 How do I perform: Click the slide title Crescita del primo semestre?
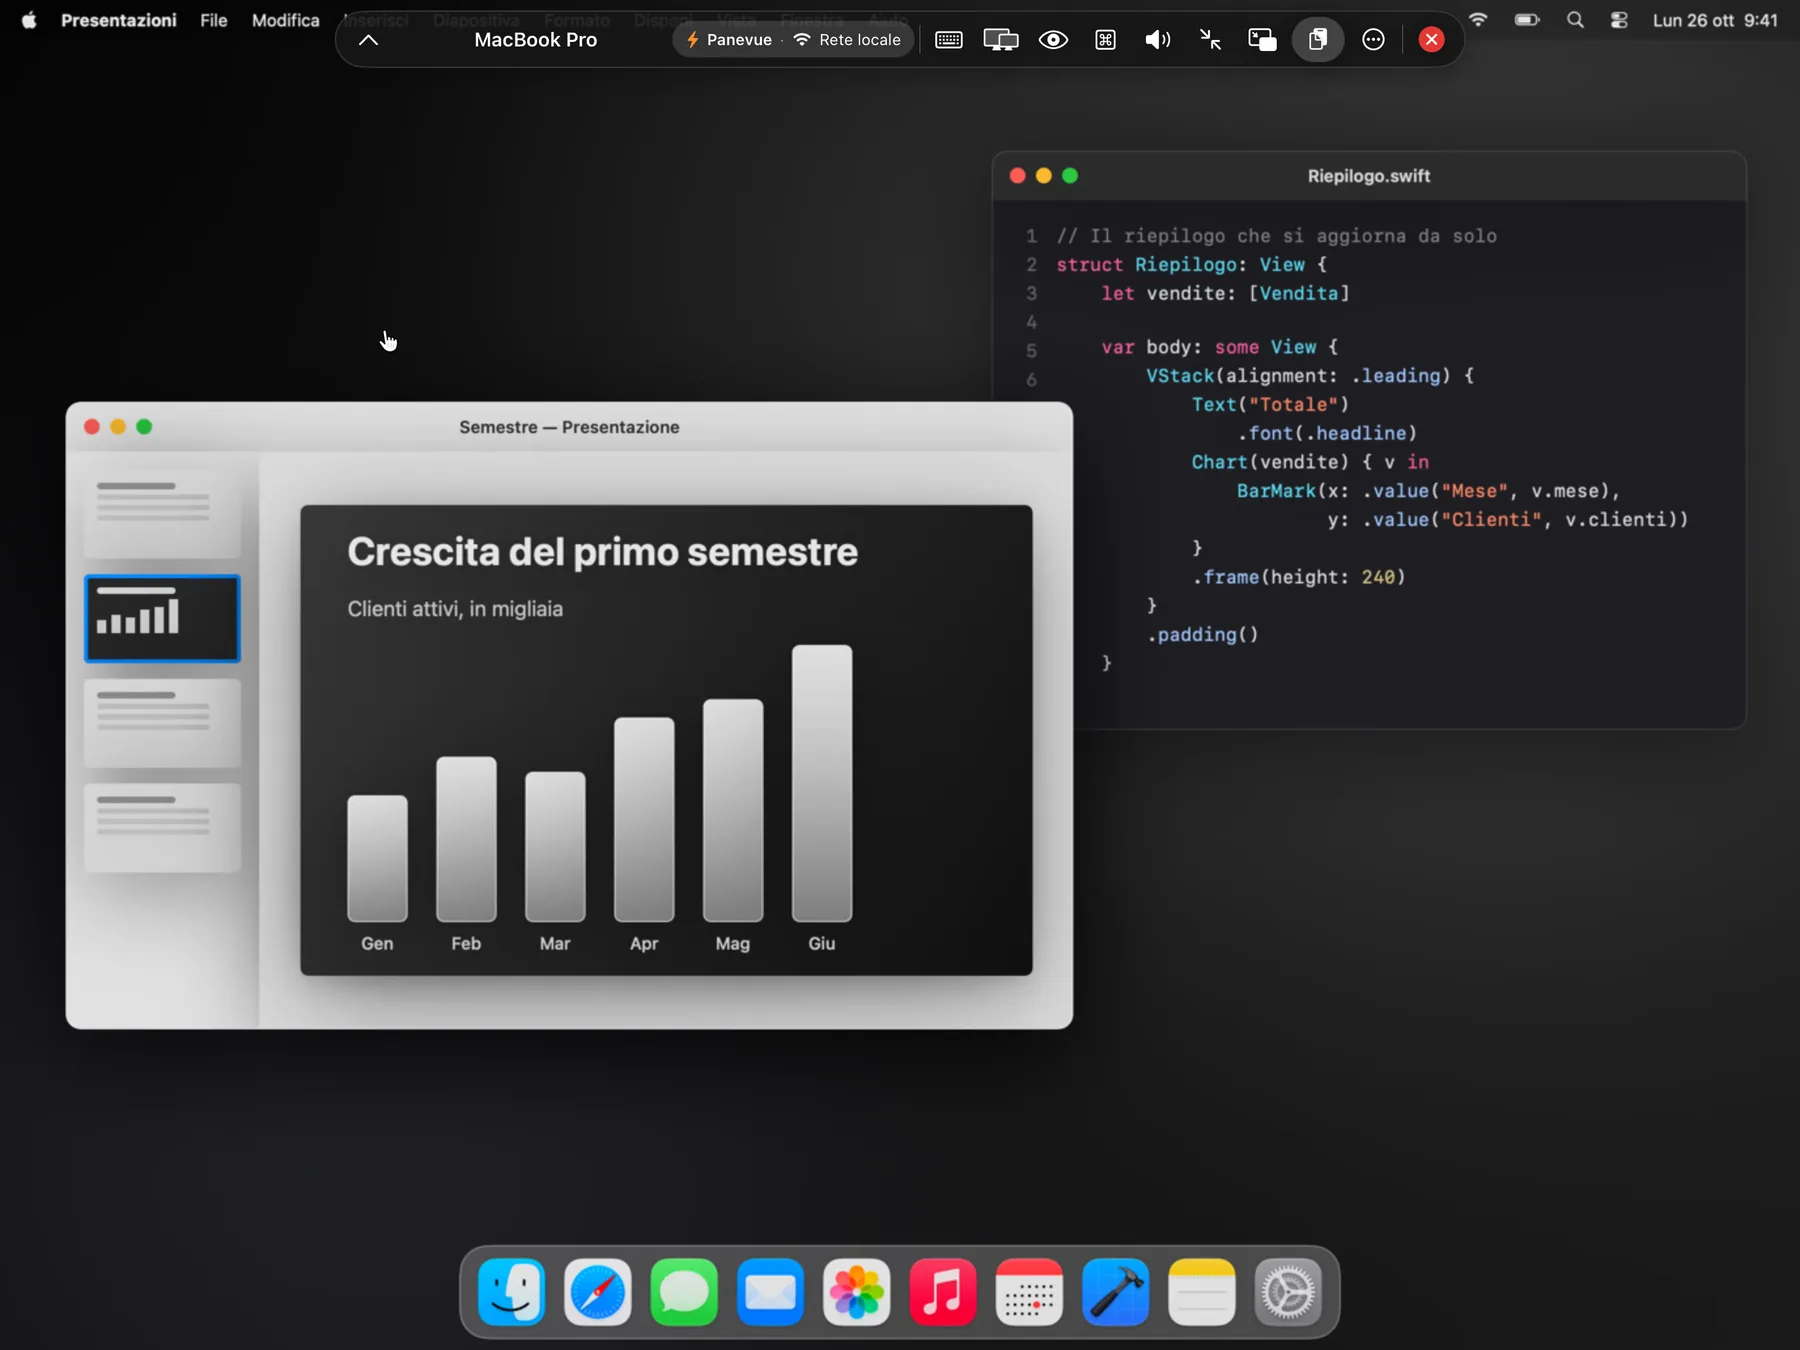coord(602,552)
